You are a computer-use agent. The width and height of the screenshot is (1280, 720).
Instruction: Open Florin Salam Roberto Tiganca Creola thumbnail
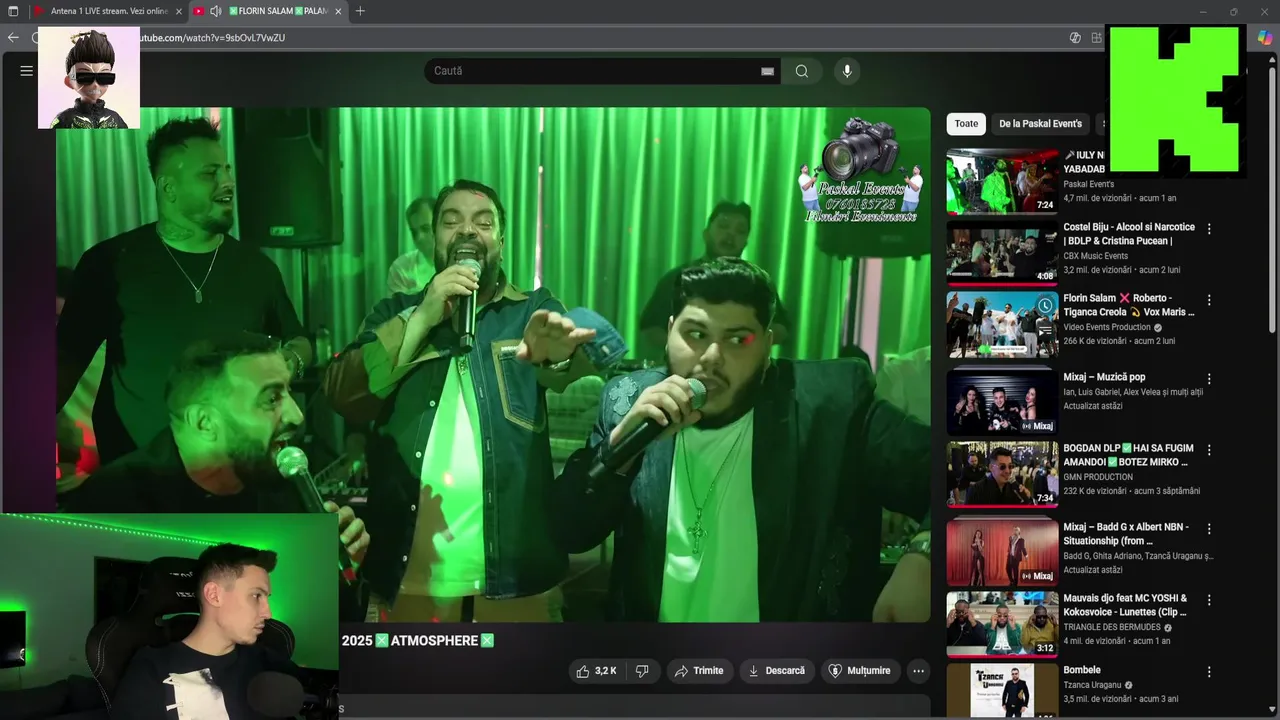click(x=1002, y=324)
